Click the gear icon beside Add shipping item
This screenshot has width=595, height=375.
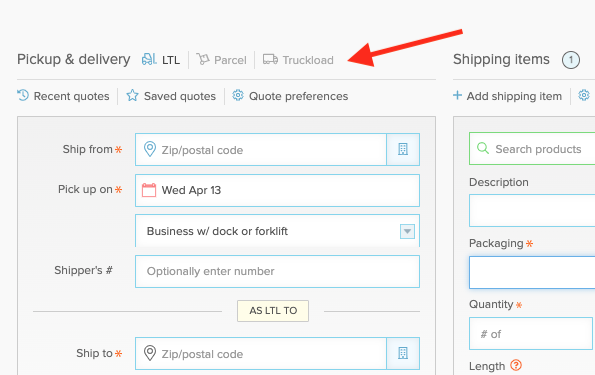584,95
